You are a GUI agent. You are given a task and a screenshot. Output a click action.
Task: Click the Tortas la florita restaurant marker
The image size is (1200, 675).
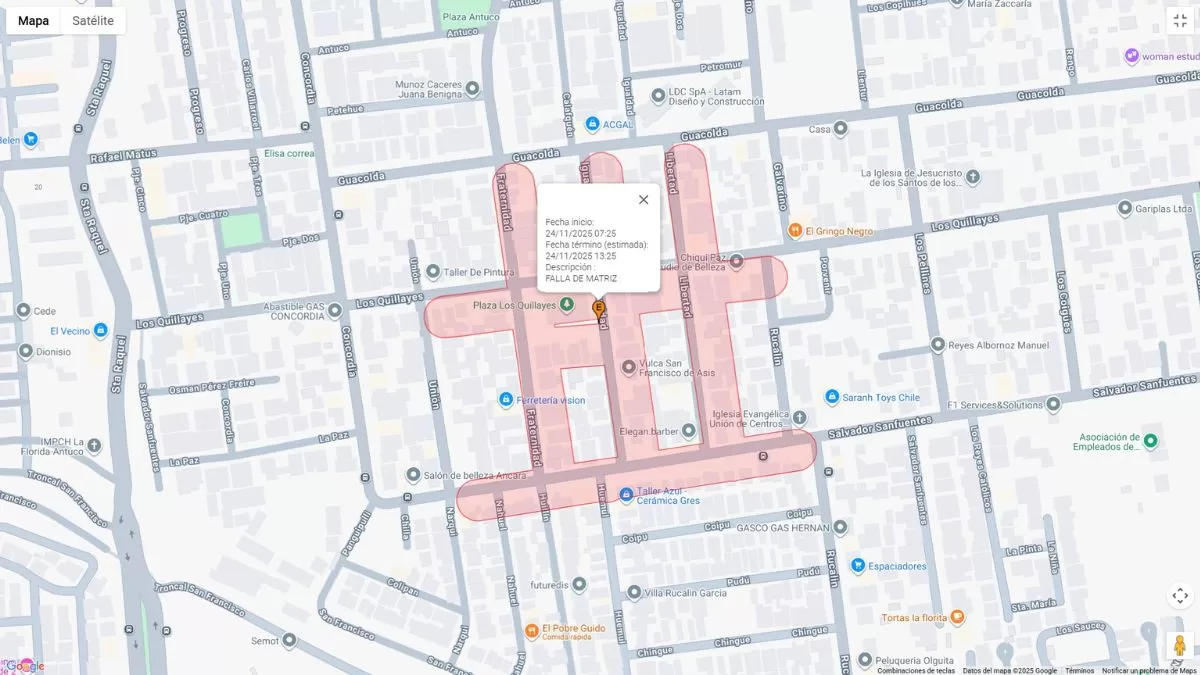(x=957, y=617)
